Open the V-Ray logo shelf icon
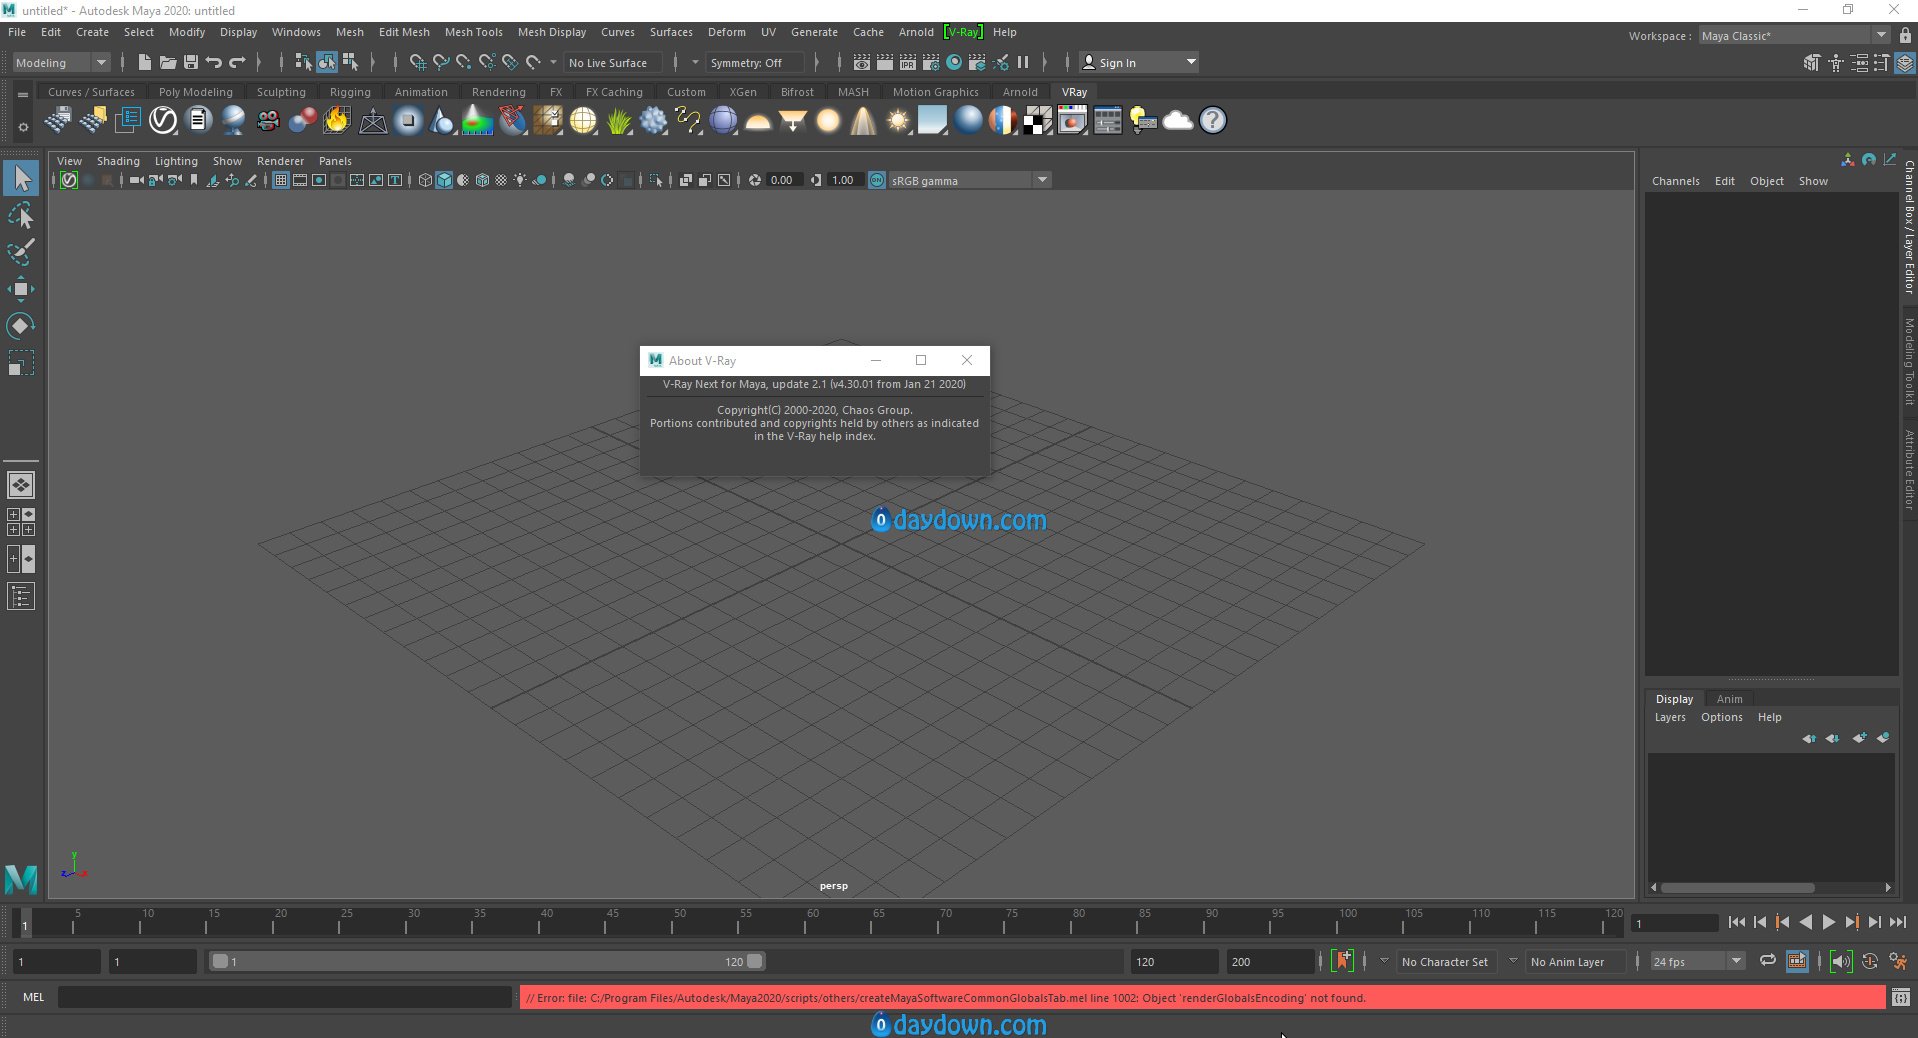 (163, 121)
